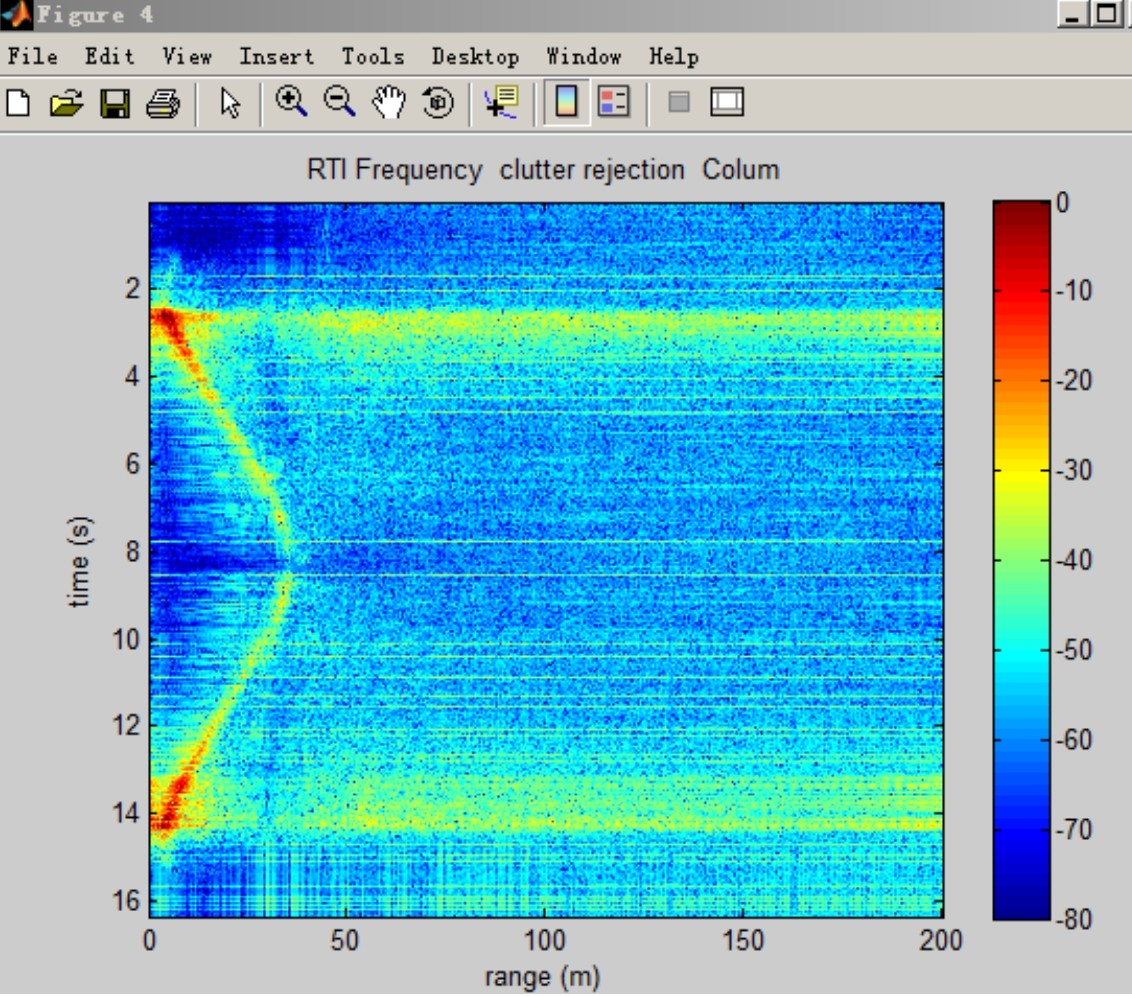Open the Insert menu

[x=277, y=56]
